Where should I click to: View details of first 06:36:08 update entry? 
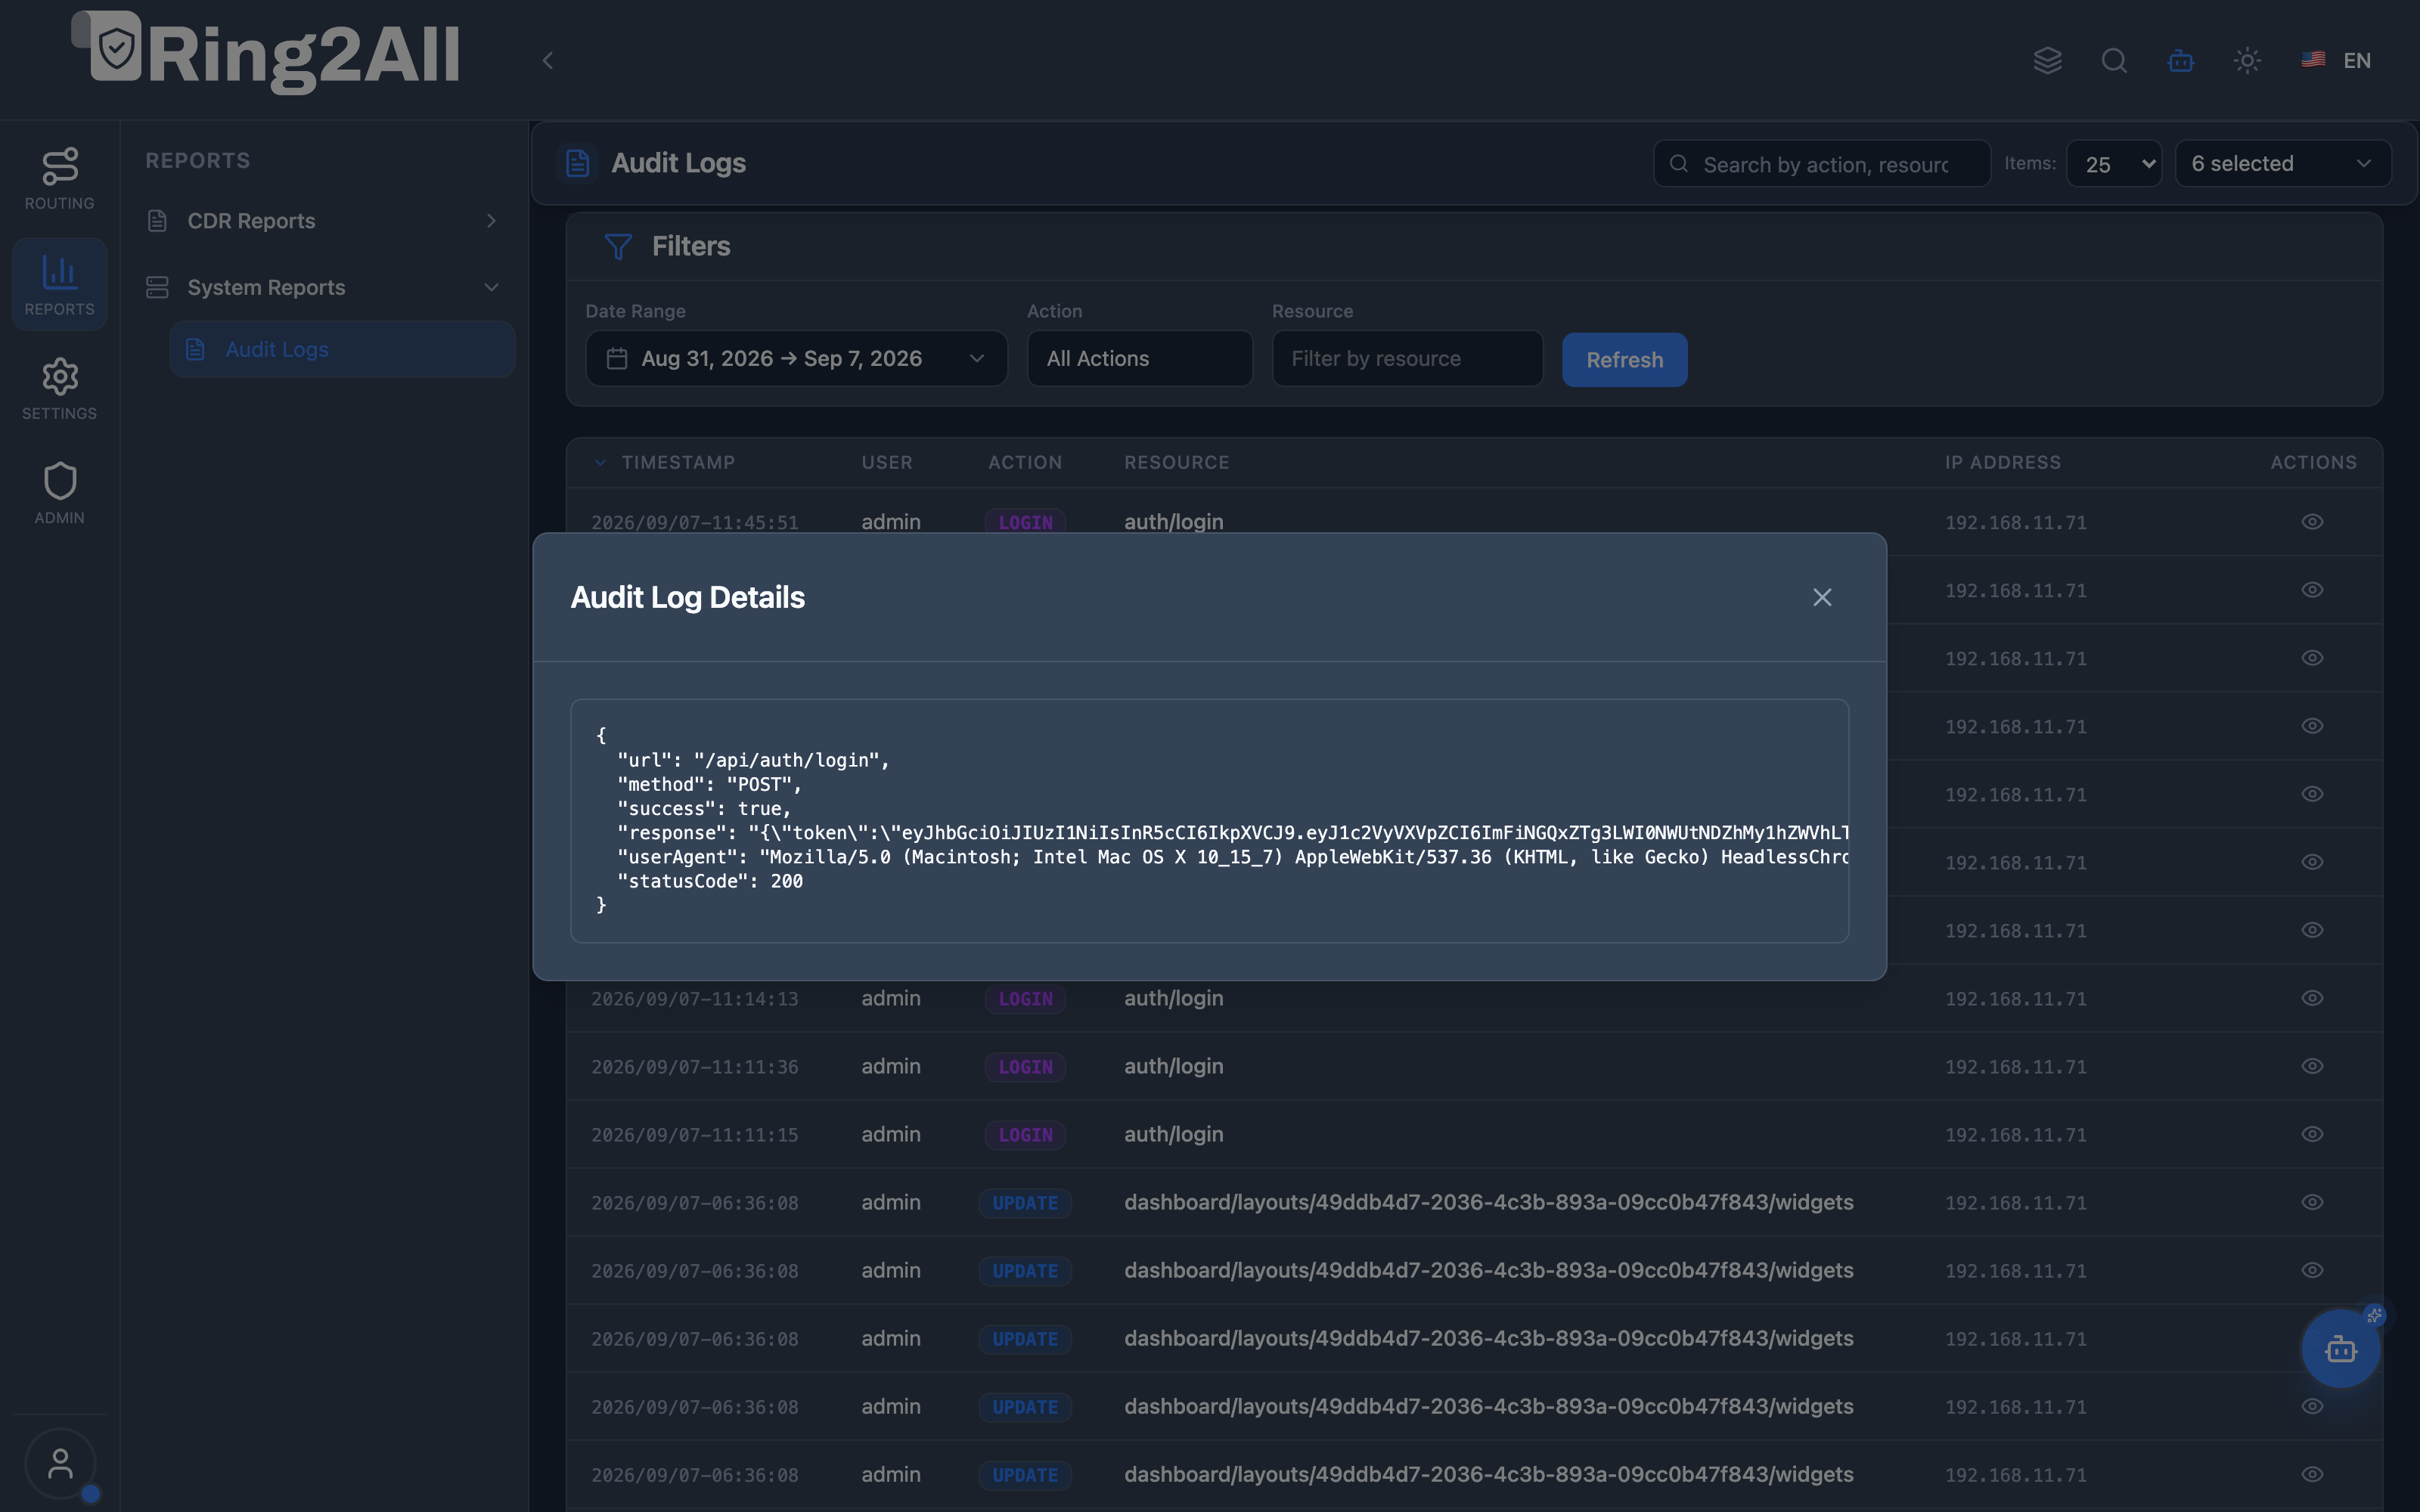coord(2312,1202)
